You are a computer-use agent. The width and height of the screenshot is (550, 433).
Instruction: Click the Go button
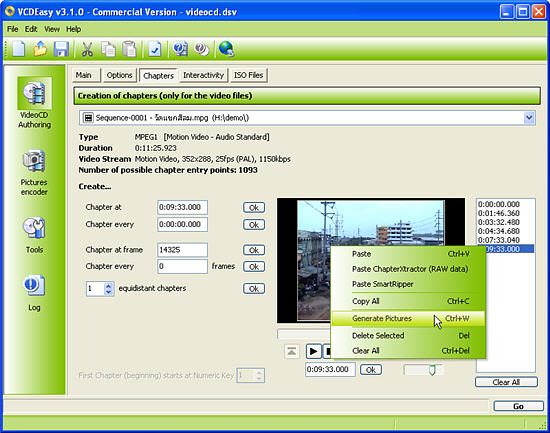[x=518, y=406]
